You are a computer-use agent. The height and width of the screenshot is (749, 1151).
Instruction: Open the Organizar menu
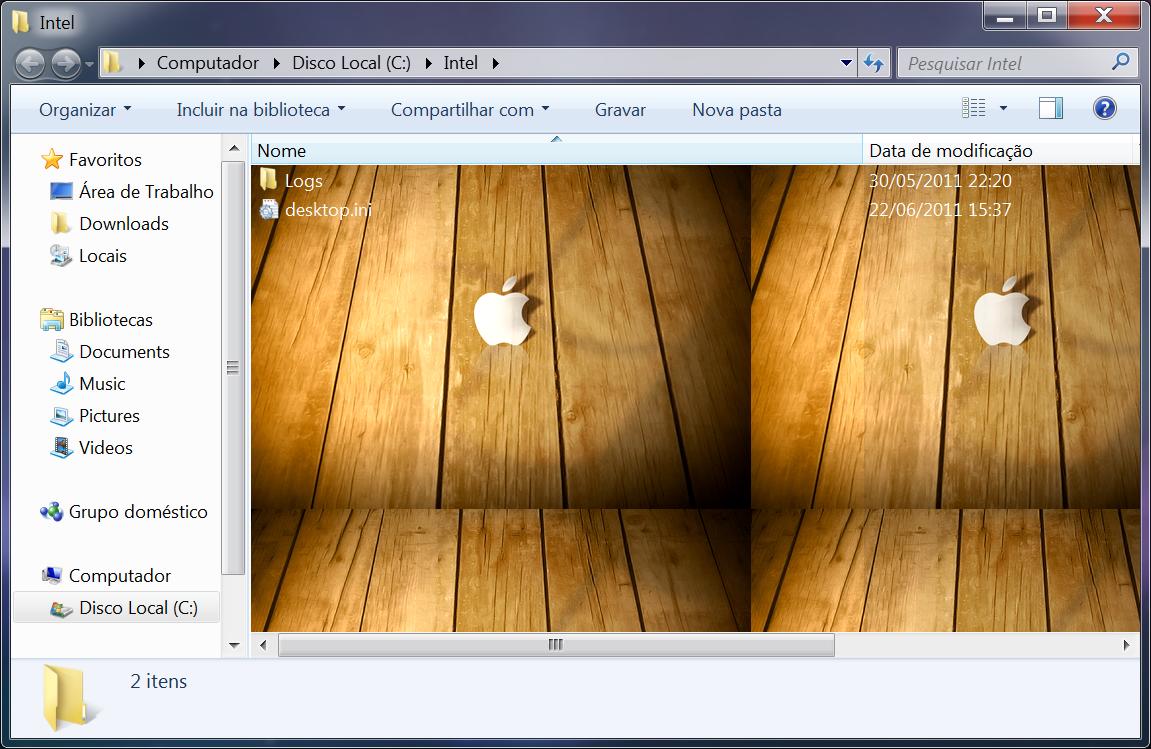point(85,110)
